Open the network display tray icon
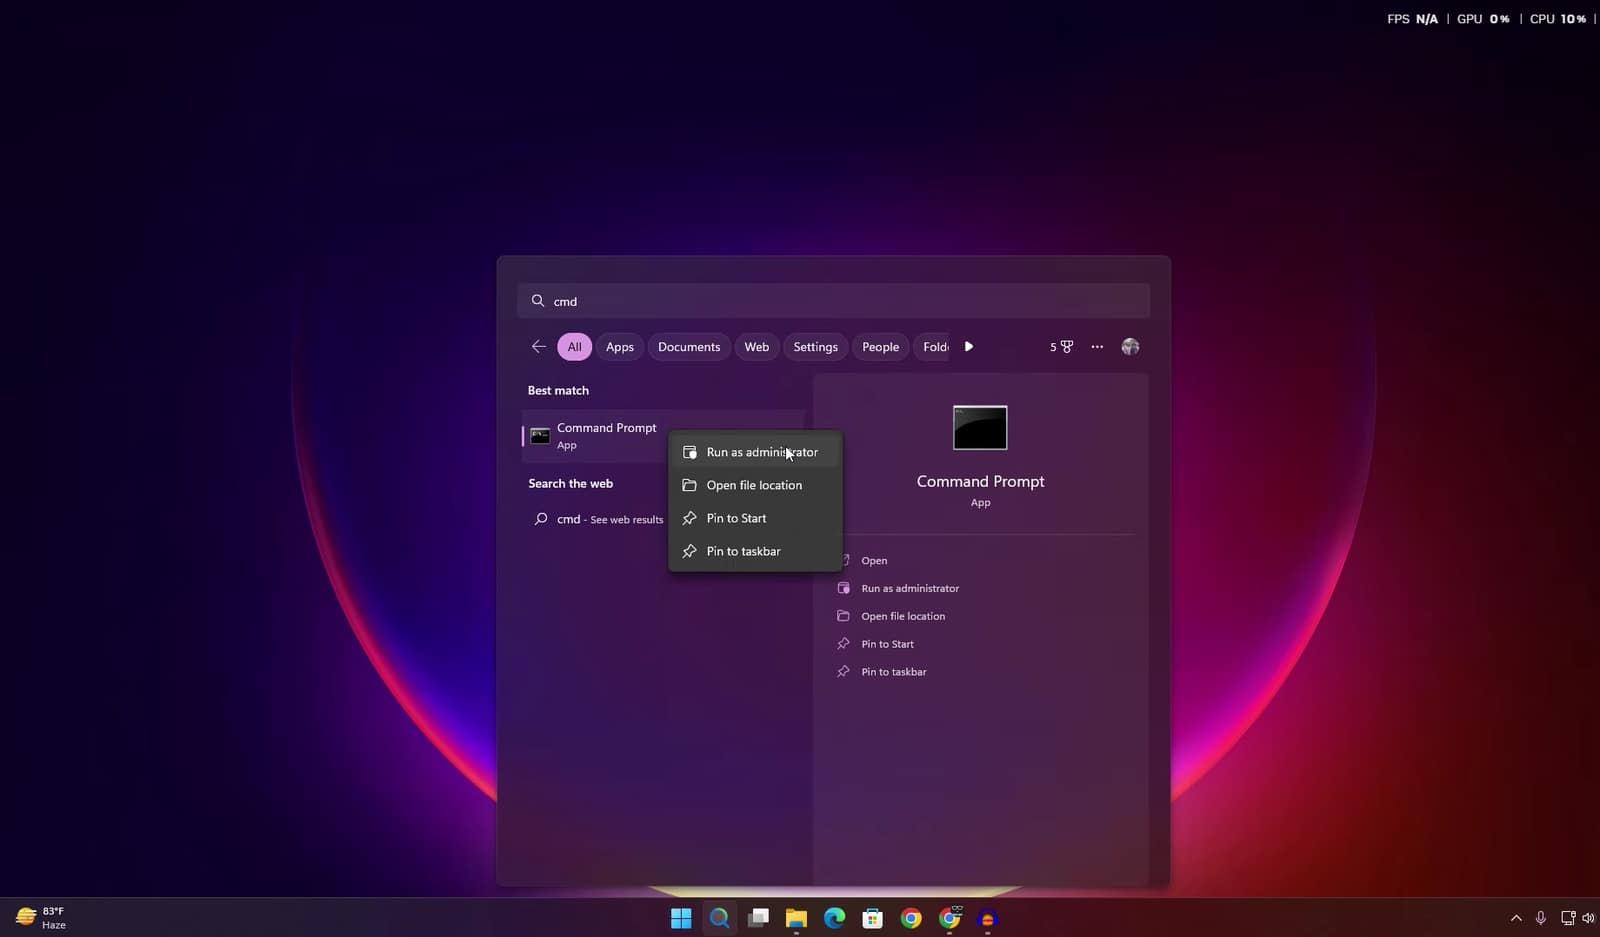This screenshot has height=937, width=1600. (1567, 918)
